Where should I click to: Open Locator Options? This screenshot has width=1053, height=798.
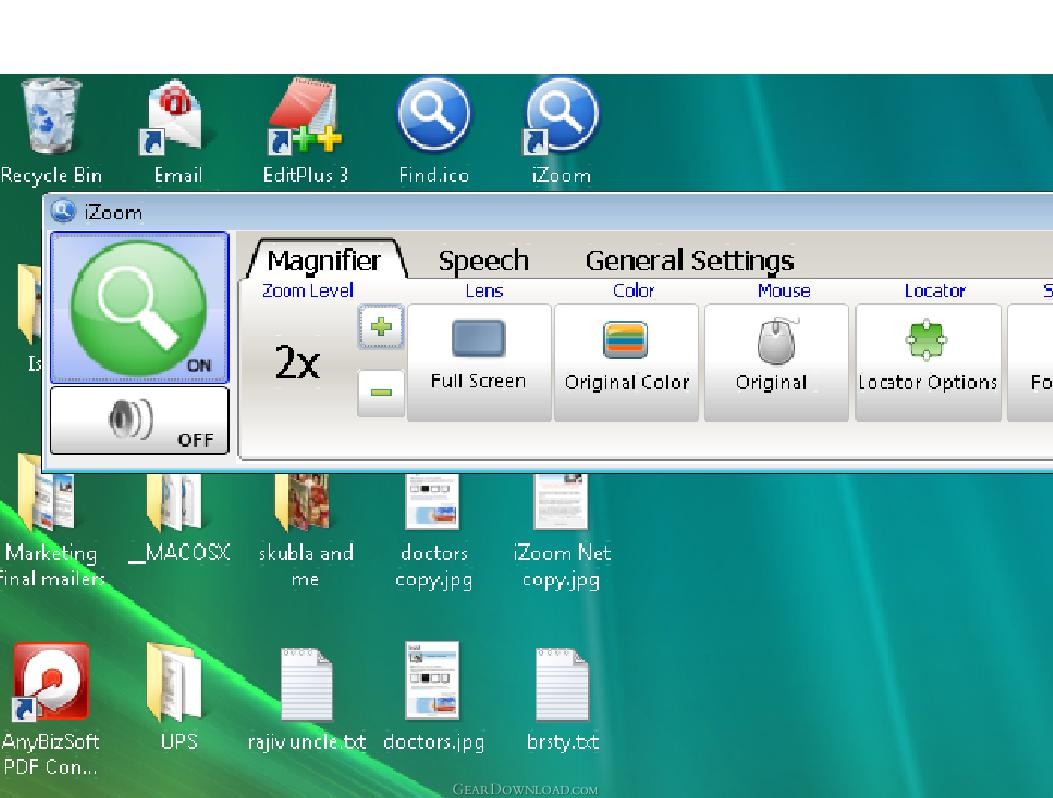928,363
